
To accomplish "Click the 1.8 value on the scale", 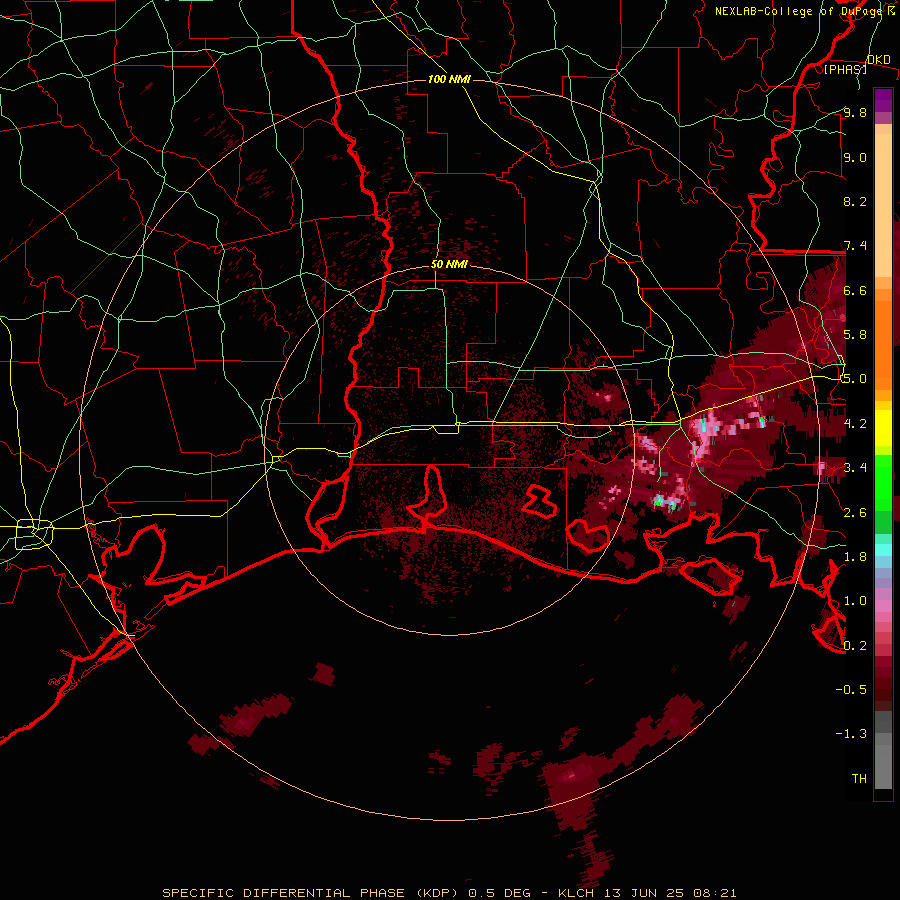I will click(855, 556).
